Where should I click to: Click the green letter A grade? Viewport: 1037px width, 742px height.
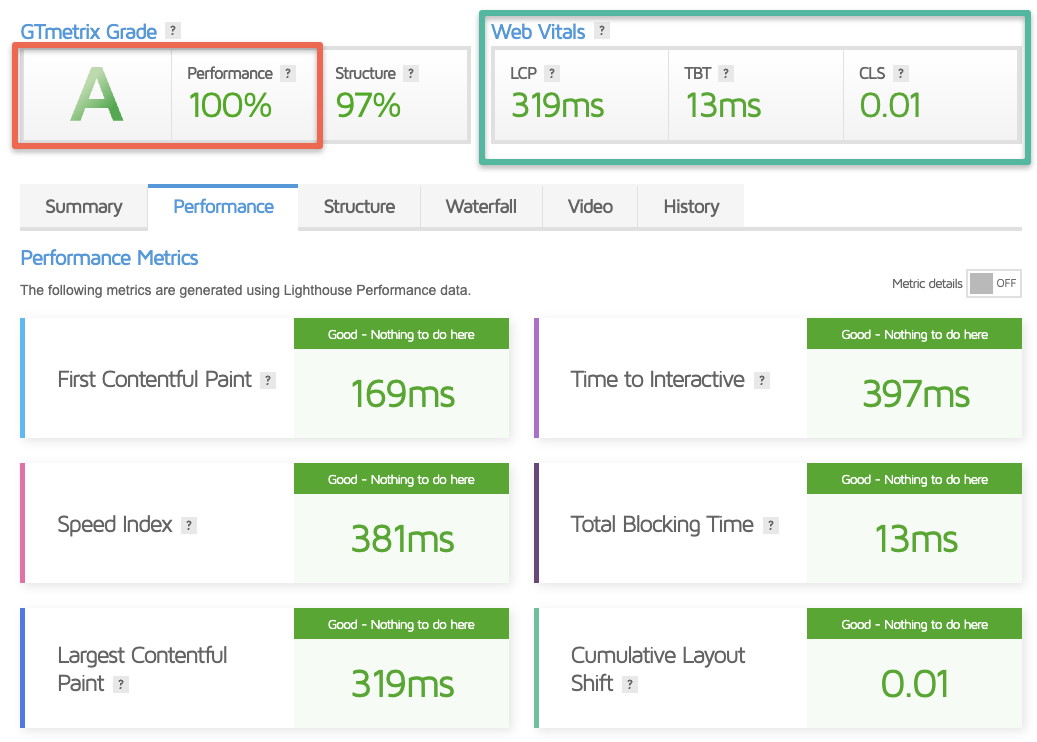coord(94,96)
